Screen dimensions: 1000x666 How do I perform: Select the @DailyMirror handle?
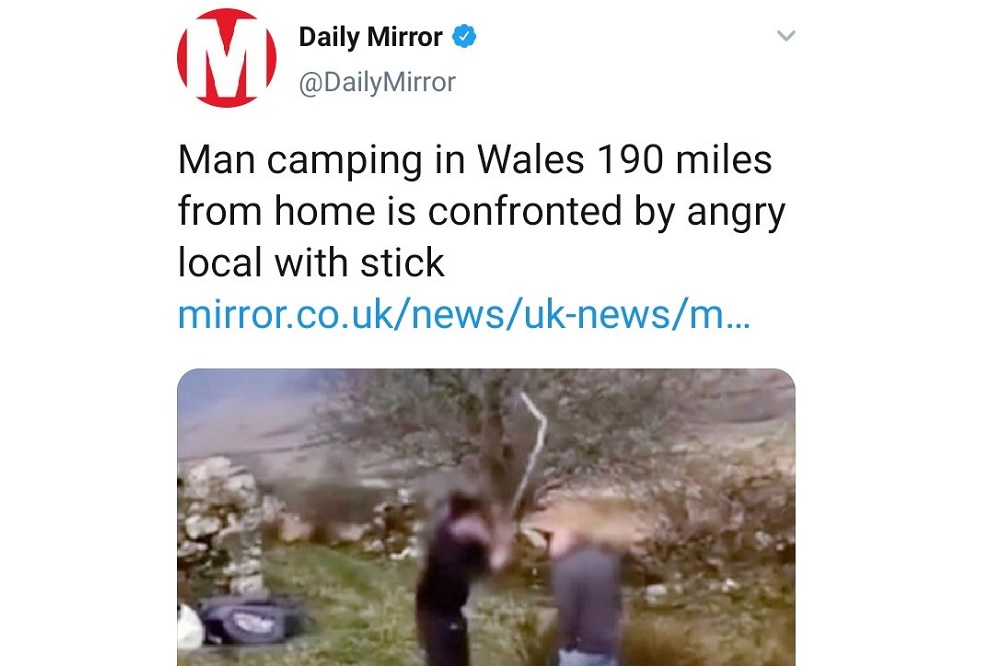click(x=377, y=82)
